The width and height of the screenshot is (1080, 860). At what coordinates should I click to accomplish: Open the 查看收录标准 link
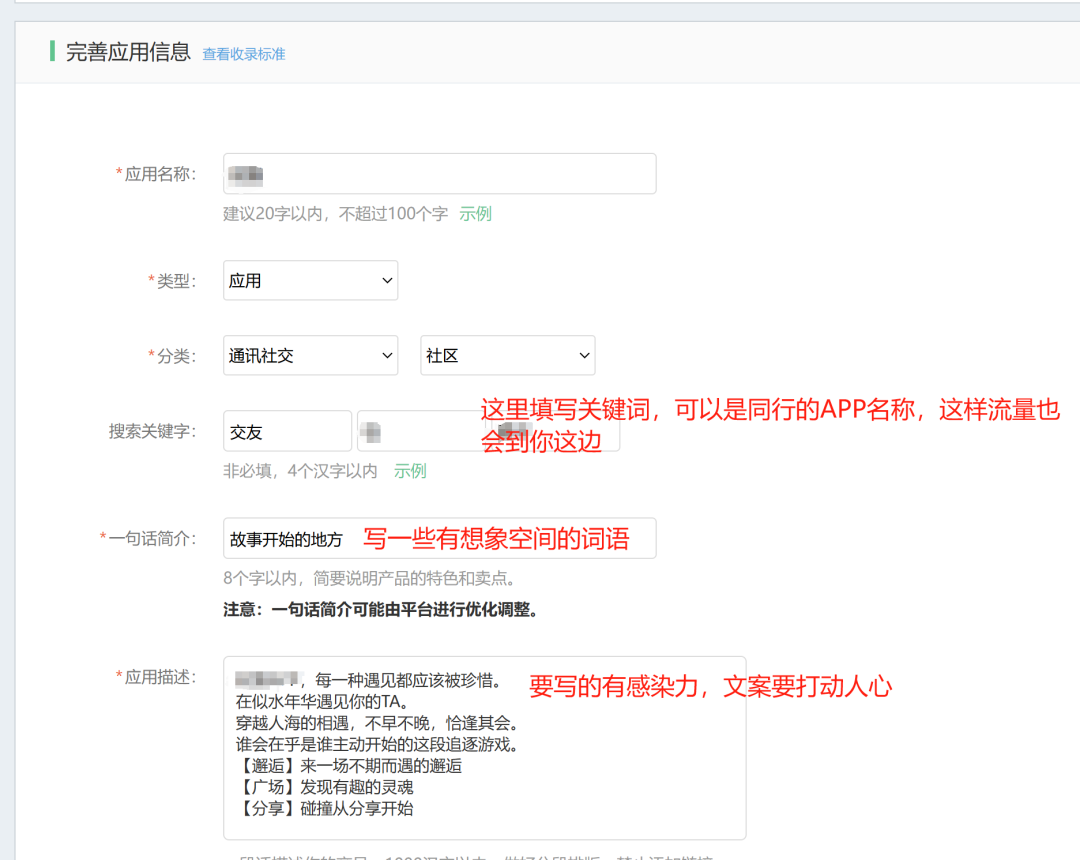pyautogui.click(x=243, y=53)
